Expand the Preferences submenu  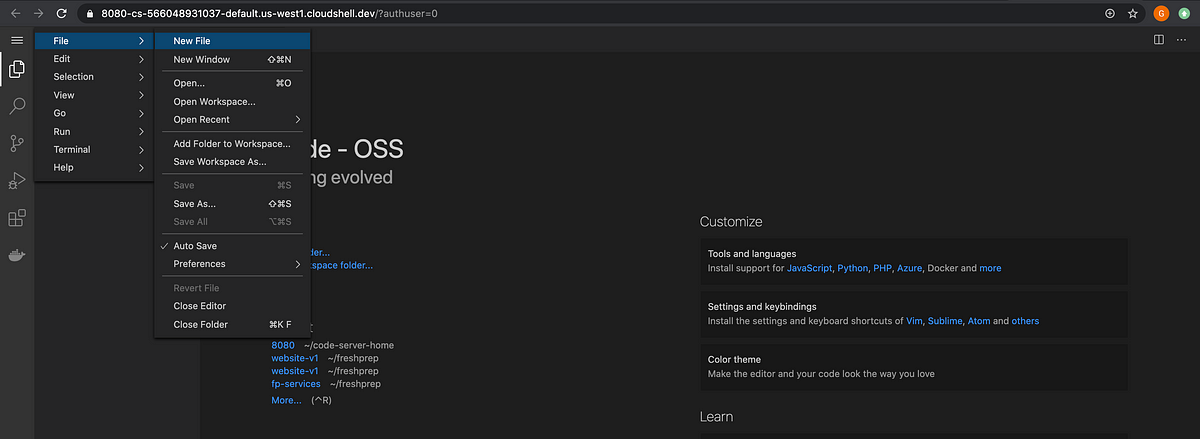(233, 264)
